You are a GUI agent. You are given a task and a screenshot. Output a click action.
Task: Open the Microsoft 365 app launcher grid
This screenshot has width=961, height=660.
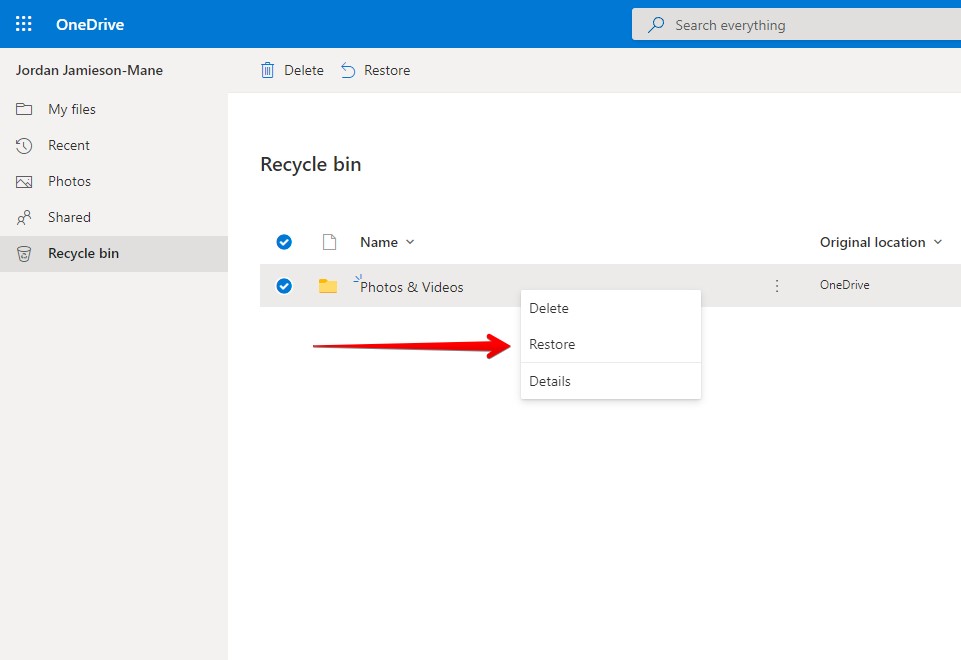[x=22, y=23]
